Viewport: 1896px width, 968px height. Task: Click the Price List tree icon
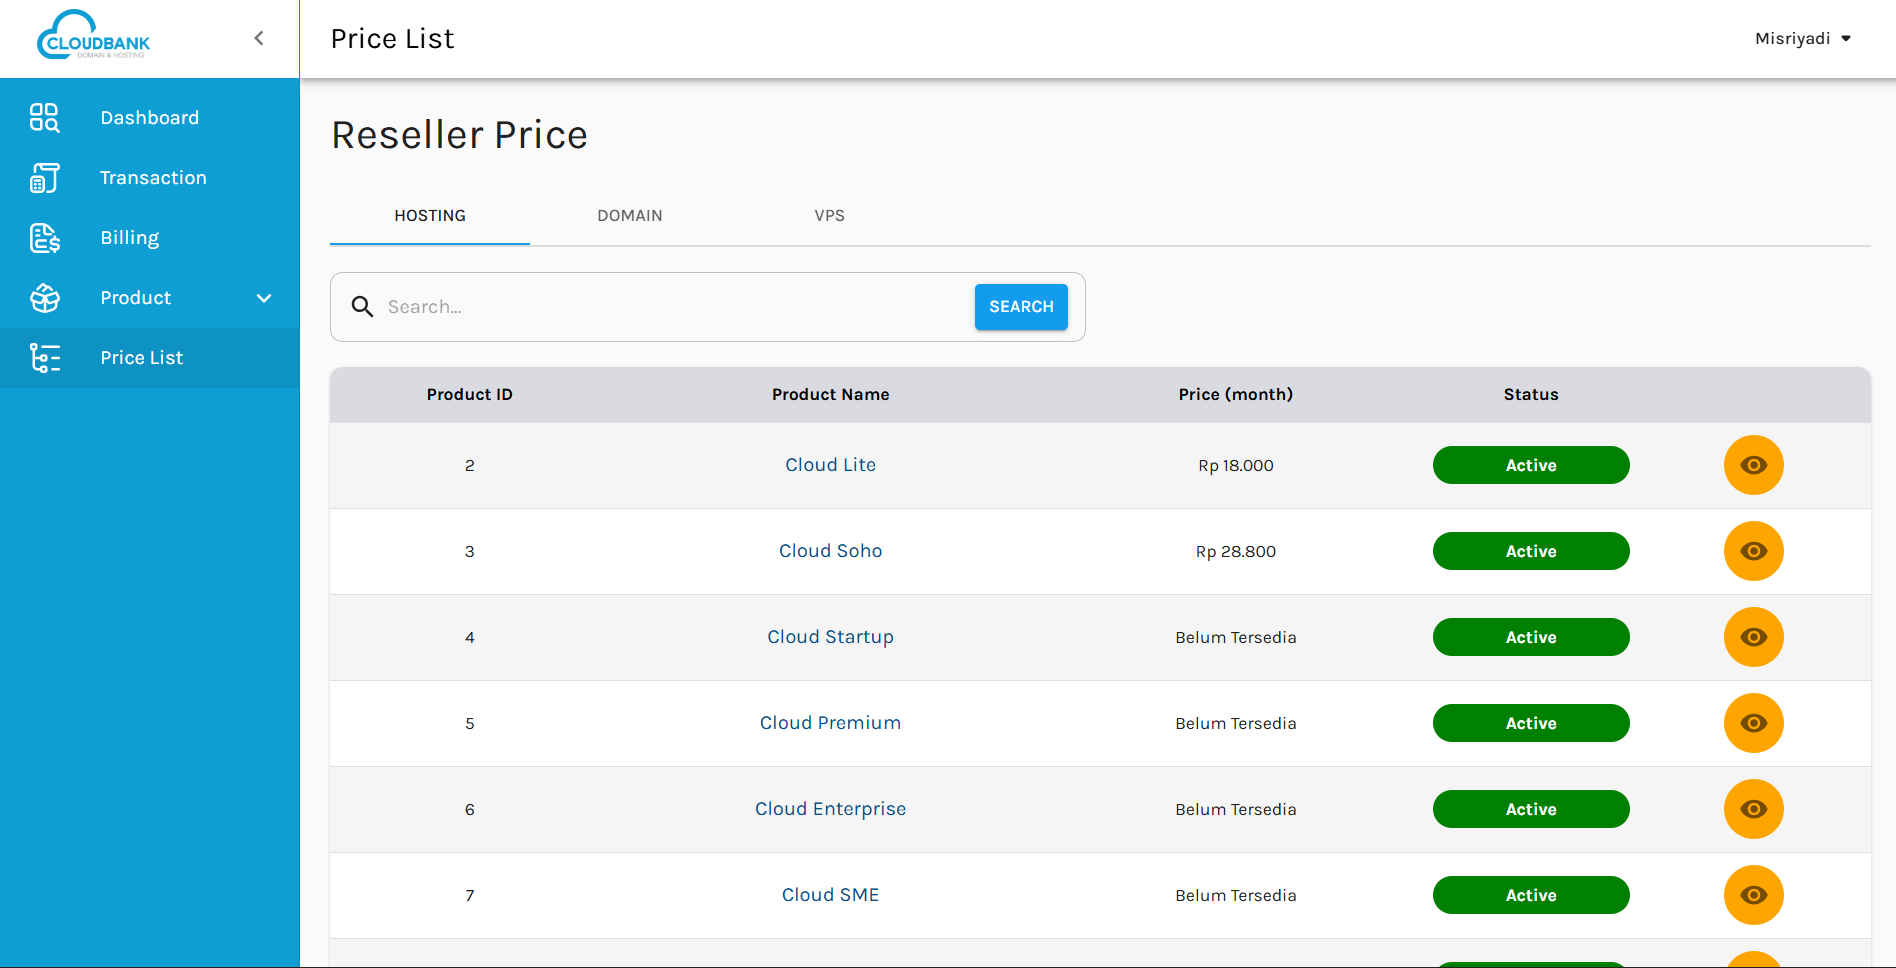[x=44, y=358]
